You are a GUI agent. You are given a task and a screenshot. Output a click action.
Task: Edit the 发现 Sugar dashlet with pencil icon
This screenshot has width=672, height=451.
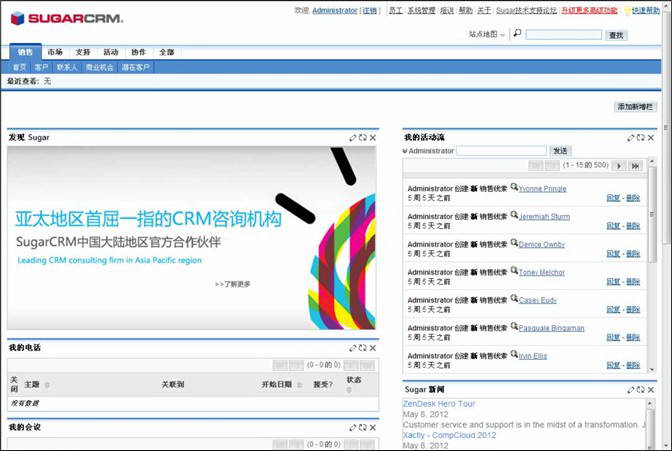click(353, 138)
